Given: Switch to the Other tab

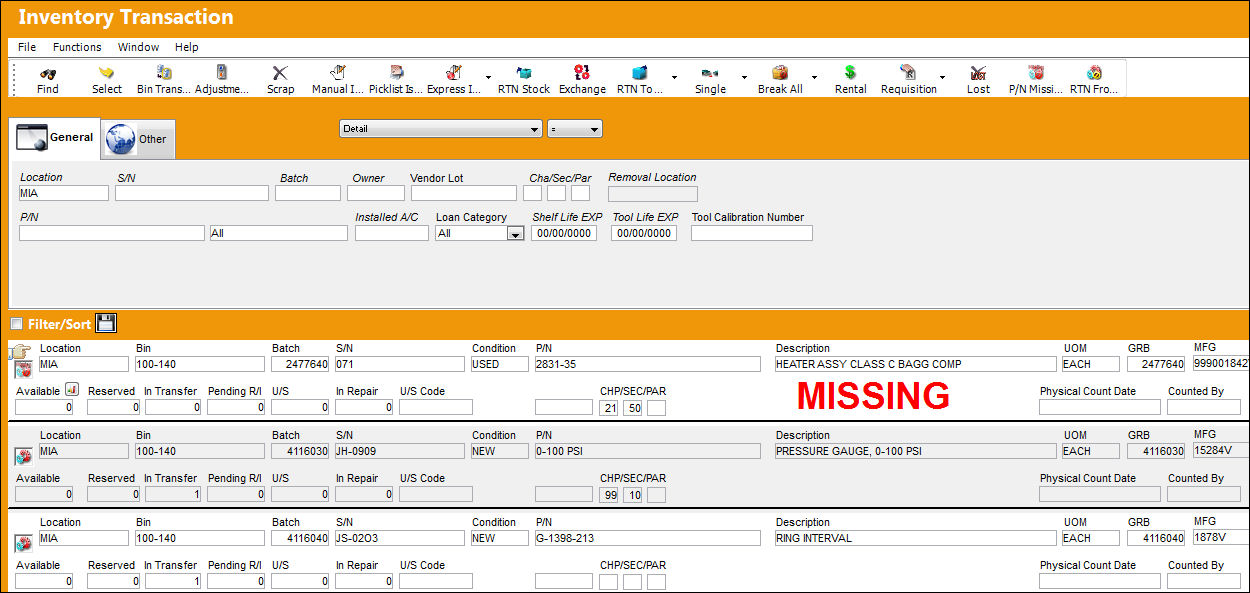Looking at the screenshot, I should pos(138,139).
